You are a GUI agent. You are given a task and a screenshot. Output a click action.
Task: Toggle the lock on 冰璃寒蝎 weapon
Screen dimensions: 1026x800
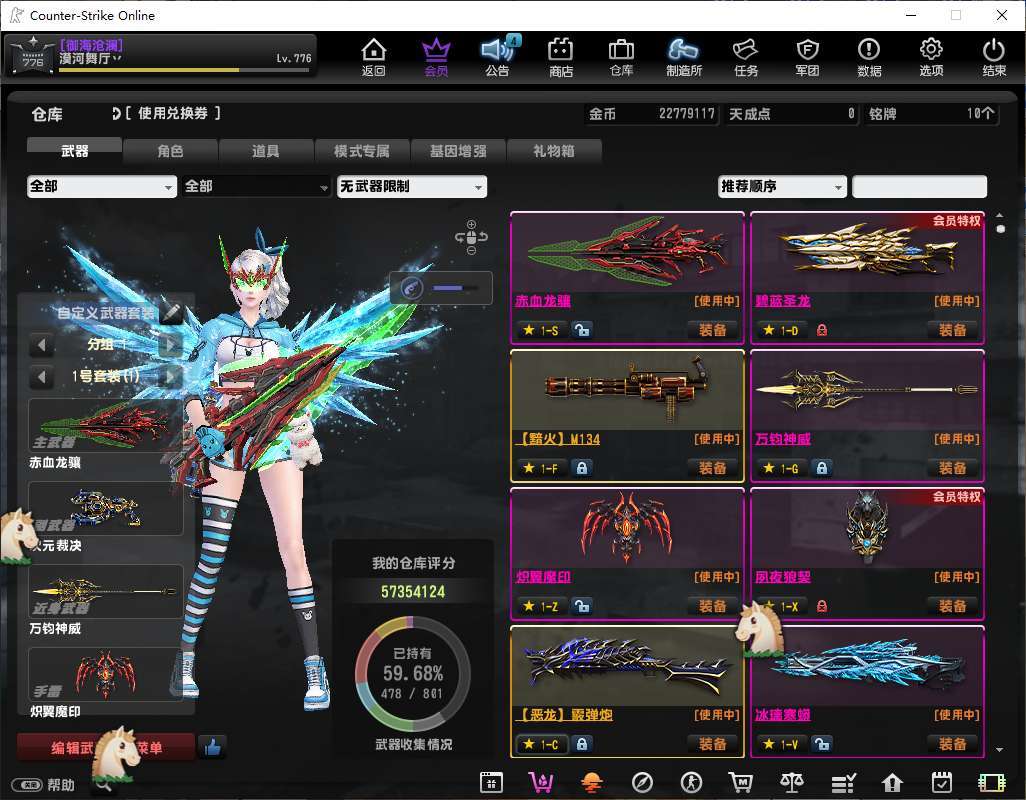(821, 744)
